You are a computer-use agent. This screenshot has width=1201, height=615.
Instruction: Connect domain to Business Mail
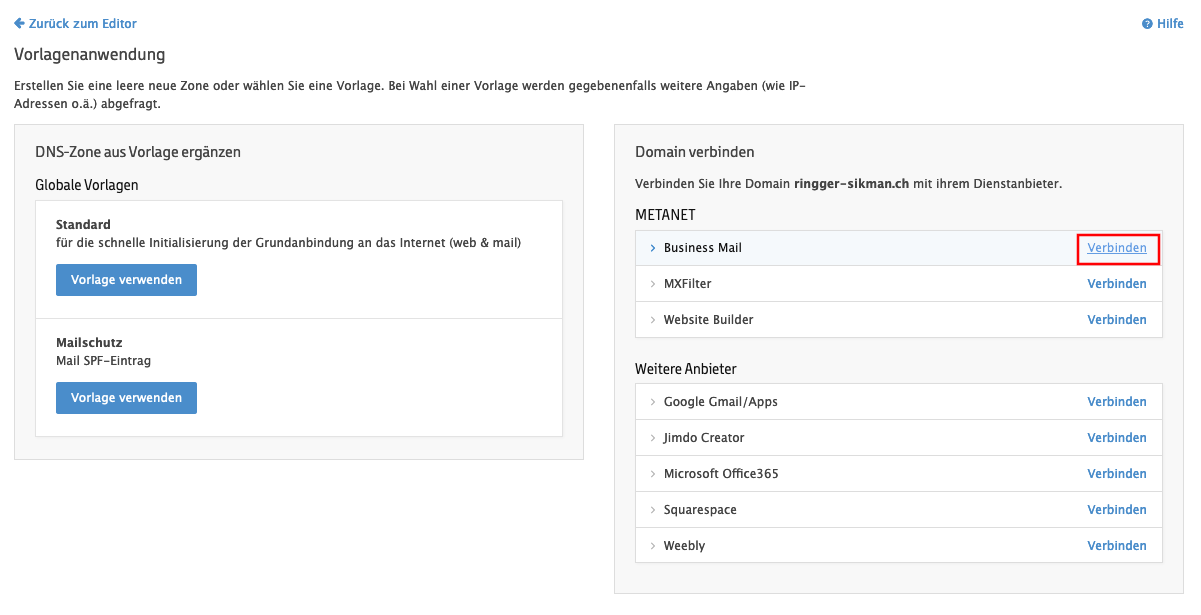pos(1117,248)
